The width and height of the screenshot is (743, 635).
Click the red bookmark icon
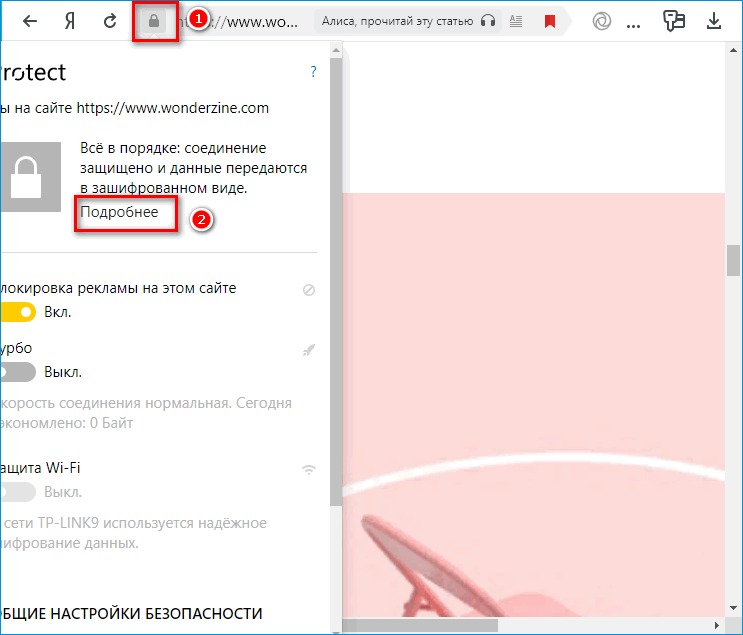[x=549, y=21]
